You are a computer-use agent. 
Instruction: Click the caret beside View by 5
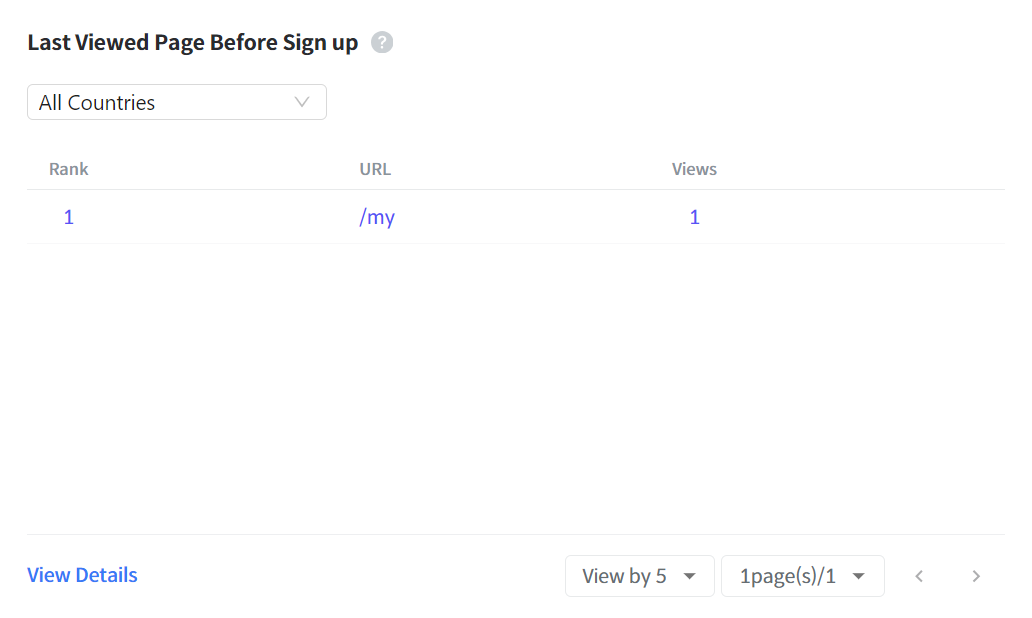pyautogui.click(x=689, y=577)
